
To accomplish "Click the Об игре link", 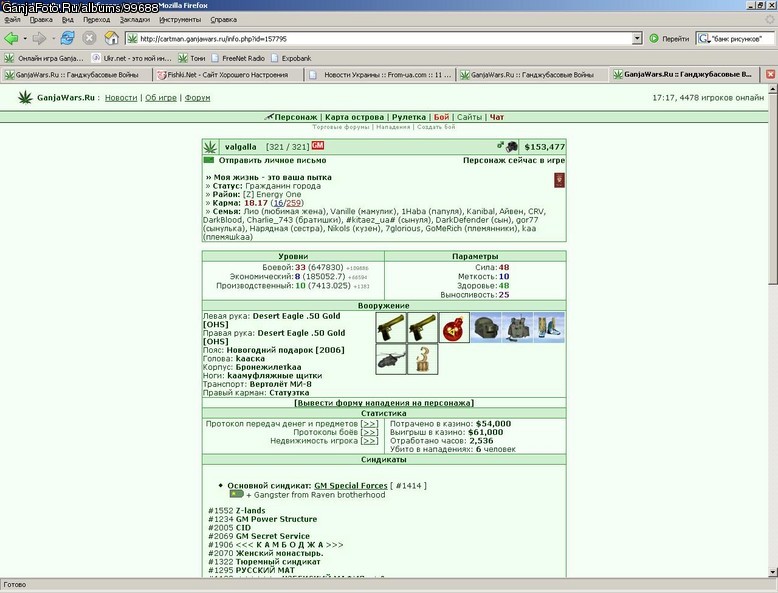I will 161,98.
